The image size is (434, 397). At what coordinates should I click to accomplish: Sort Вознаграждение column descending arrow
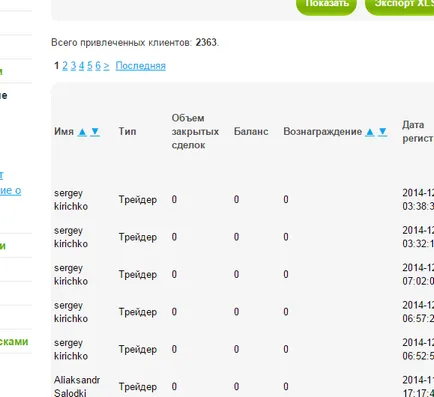383,132
